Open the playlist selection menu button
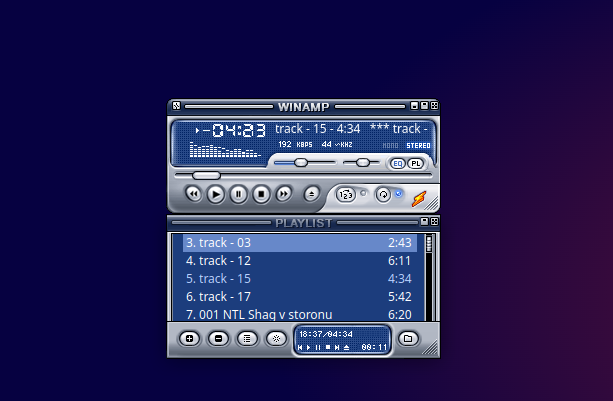This screenshot has width=613, height=401. pos(247,338)
